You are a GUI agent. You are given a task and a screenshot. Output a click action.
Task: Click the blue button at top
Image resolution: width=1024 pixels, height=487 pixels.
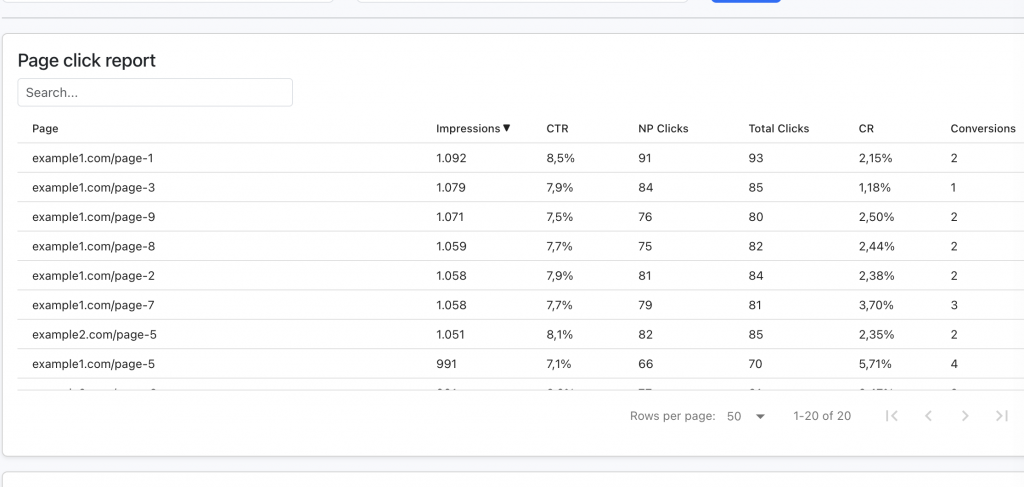tap(745, 1)
